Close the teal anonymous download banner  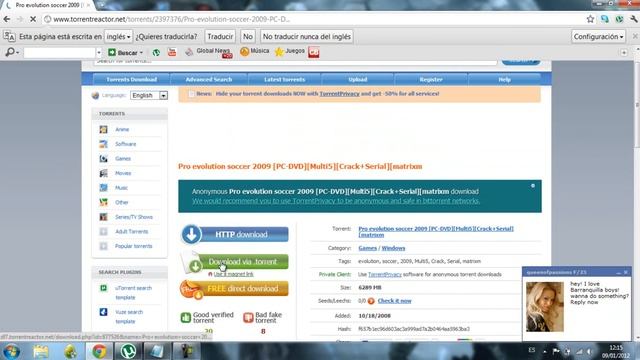533,186
